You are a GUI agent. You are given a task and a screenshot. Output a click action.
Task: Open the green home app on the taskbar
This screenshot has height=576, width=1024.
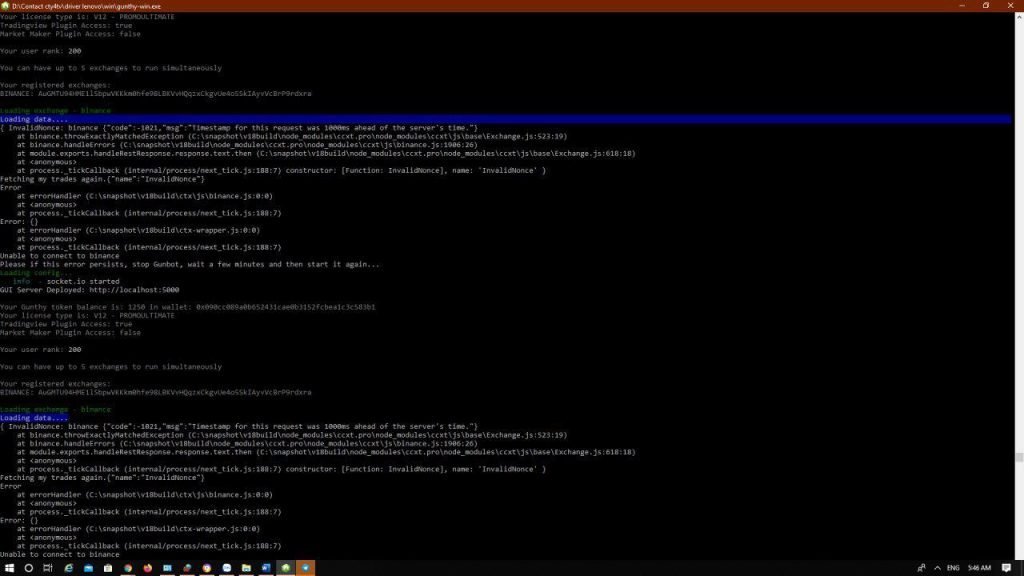point(285,568)
